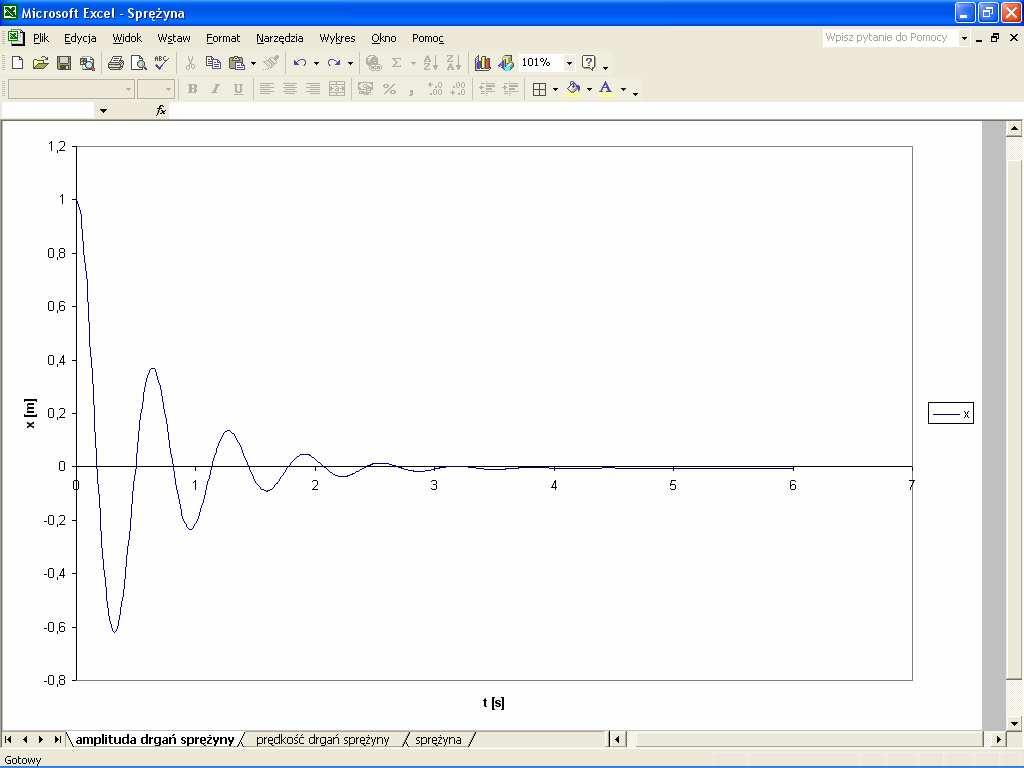Viewport: 1024px width, 768px height.
Task: Toggle Align Left
Action: tap(266, 89)
